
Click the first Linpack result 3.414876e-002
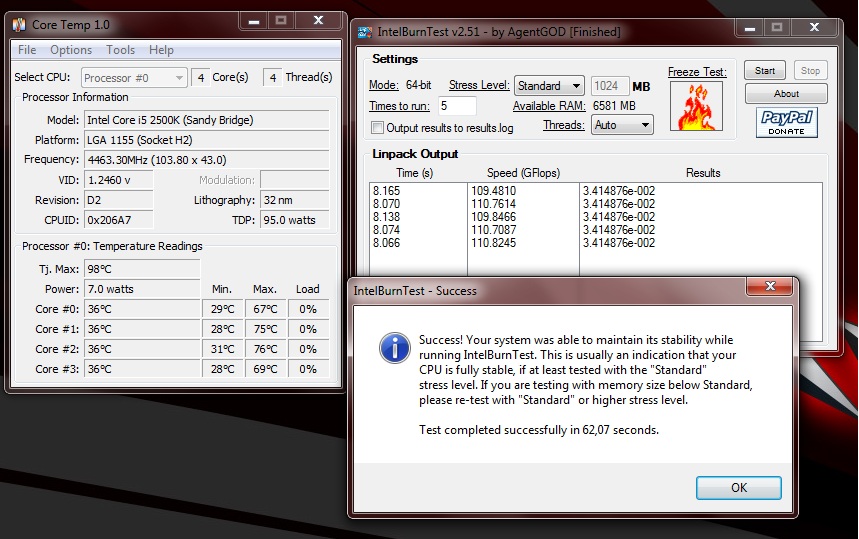tap(619, 191)
